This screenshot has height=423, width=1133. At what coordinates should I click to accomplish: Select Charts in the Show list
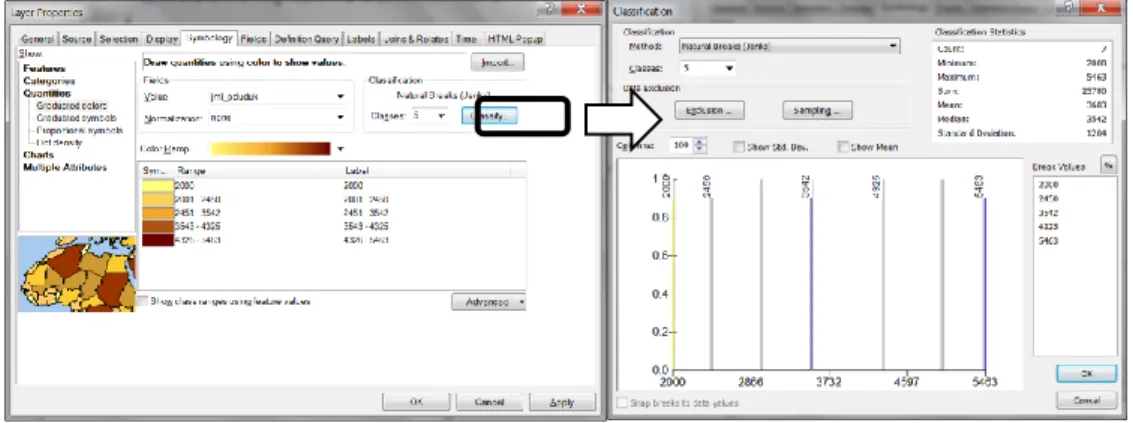[38, 155]
